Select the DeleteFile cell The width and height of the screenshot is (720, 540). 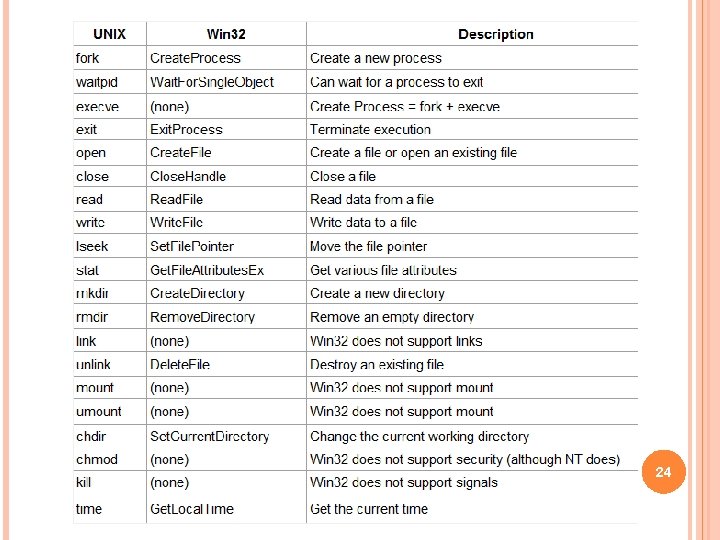tap(180, 364)
